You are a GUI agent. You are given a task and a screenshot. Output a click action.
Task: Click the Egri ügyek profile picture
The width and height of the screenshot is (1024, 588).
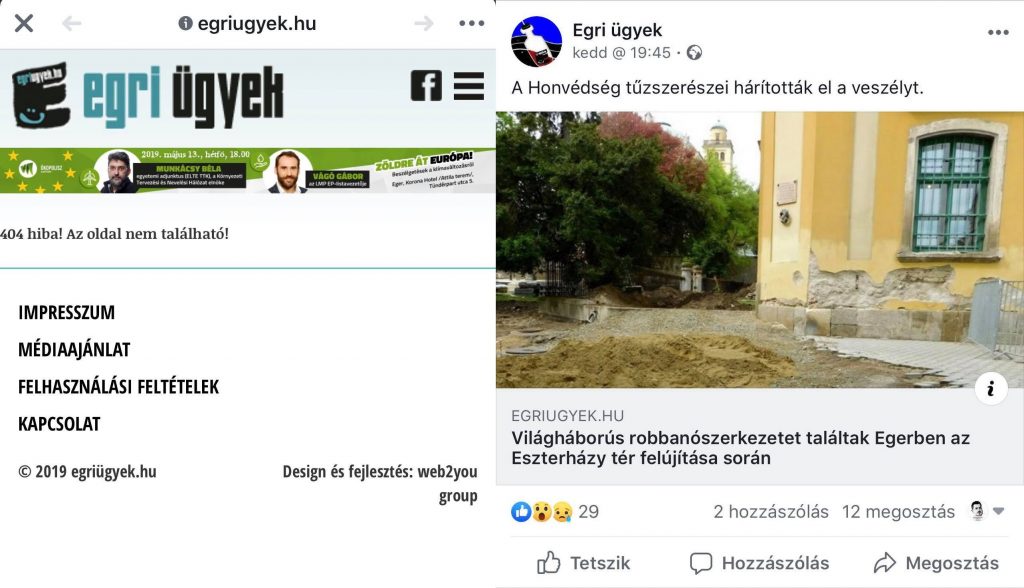point(536,42)
